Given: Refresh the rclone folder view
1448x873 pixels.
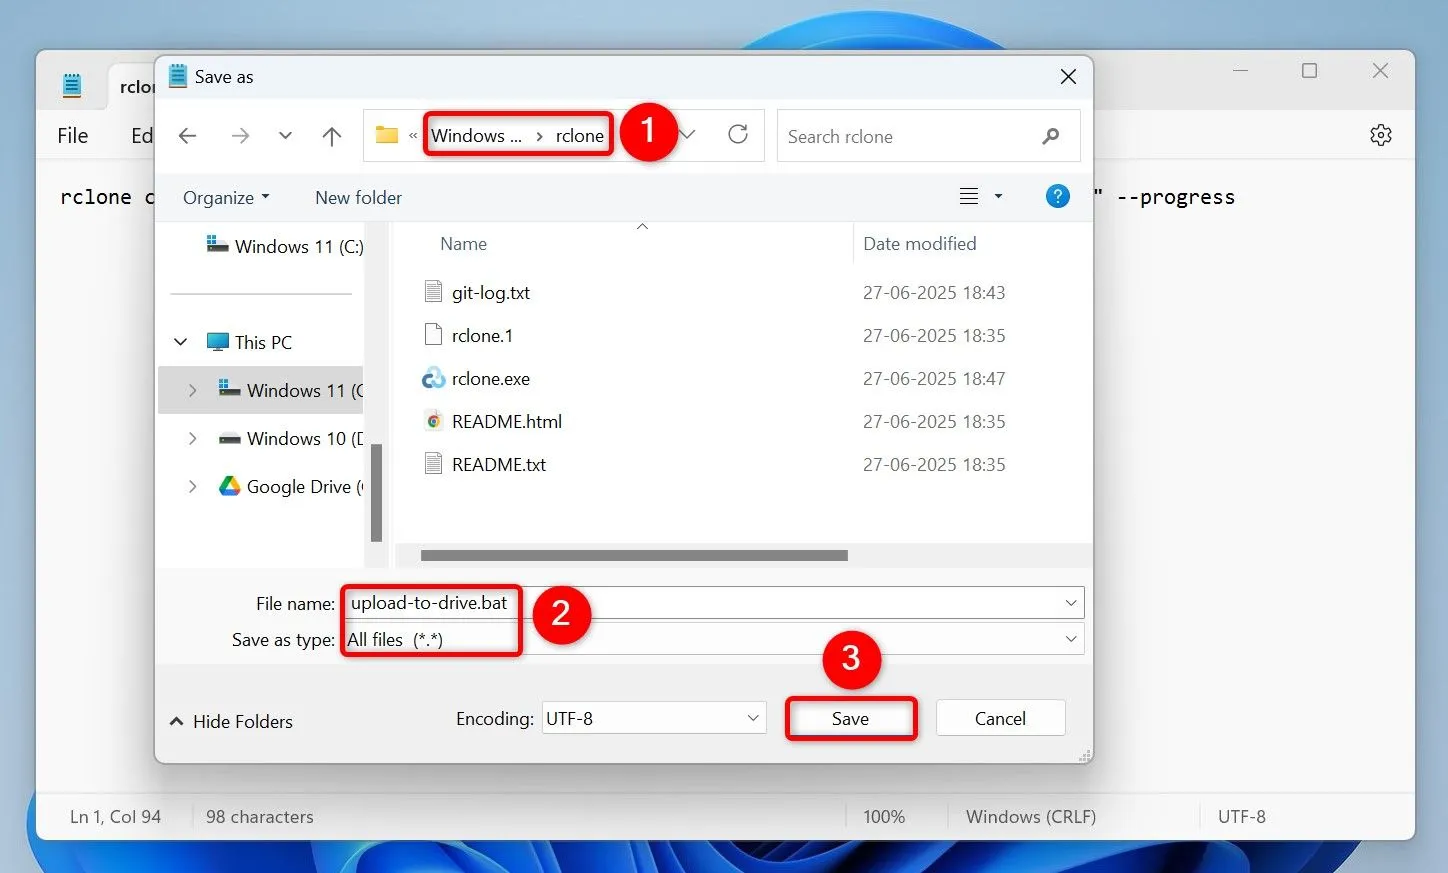Looking at the screenshot, I should 738,134.
